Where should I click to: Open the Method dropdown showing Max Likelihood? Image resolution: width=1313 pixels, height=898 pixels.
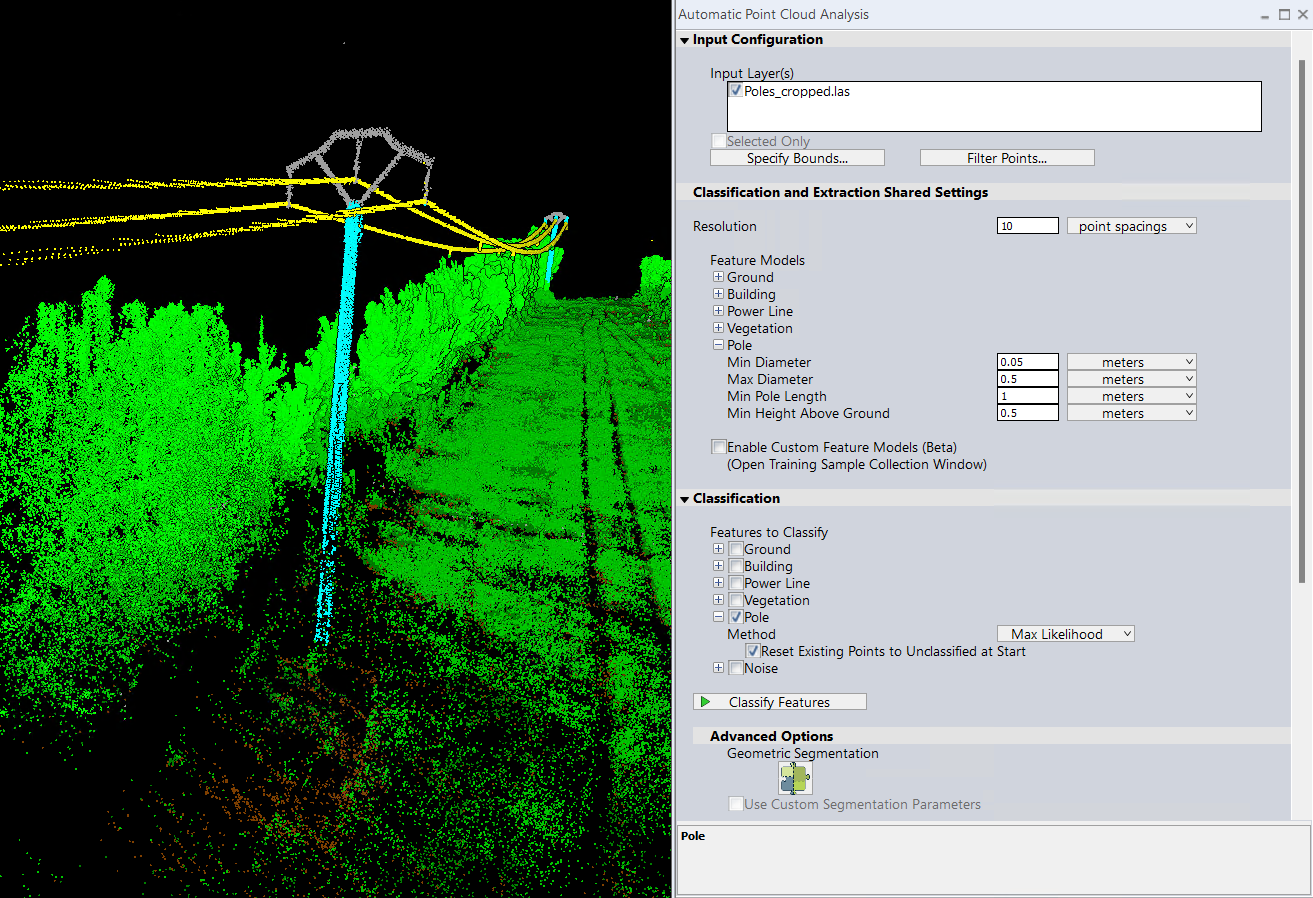pos(1066,634)
